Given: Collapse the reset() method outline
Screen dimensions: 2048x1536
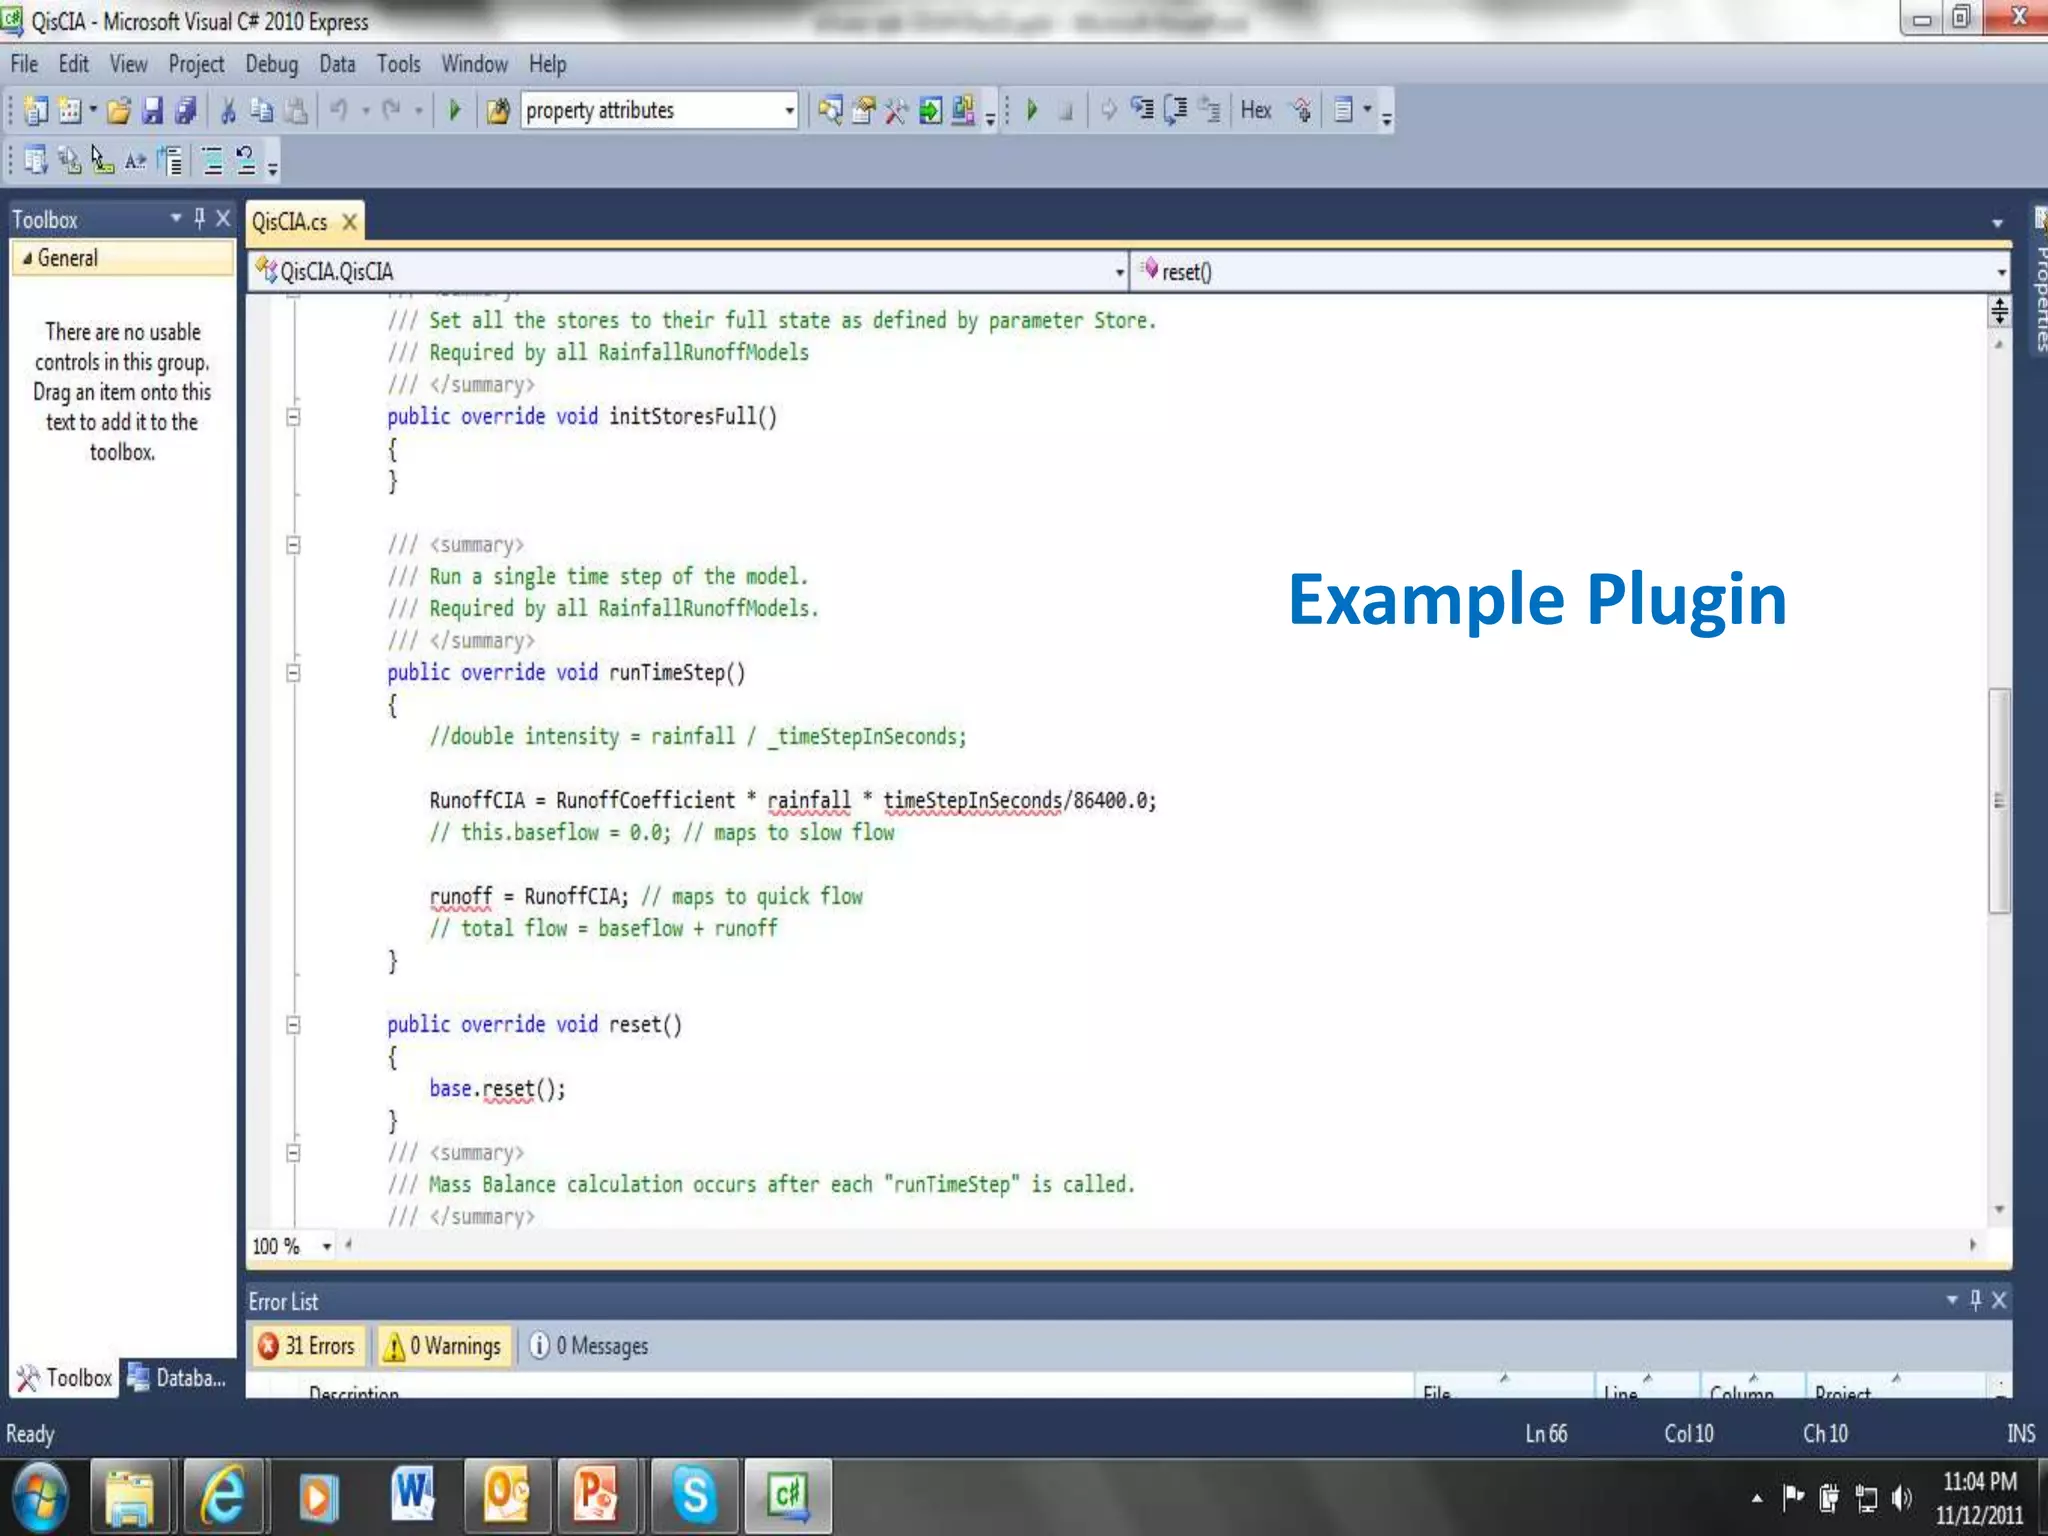Looking at the screenshot, I should point(293,1025).
